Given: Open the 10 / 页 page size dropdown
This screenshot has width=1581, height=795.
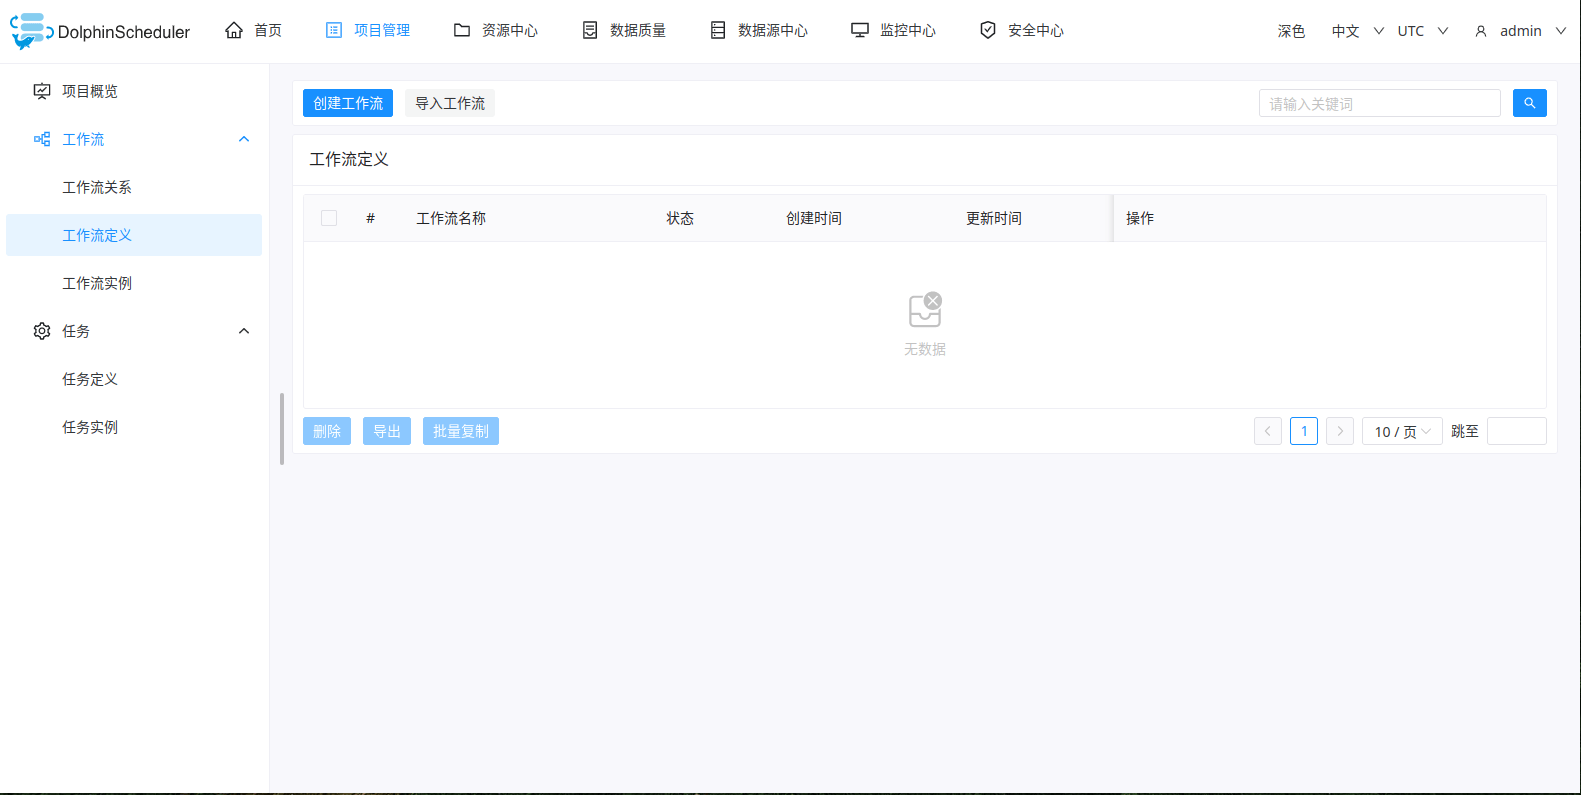Looking at the screenshot, I should tap(1401, 431).
